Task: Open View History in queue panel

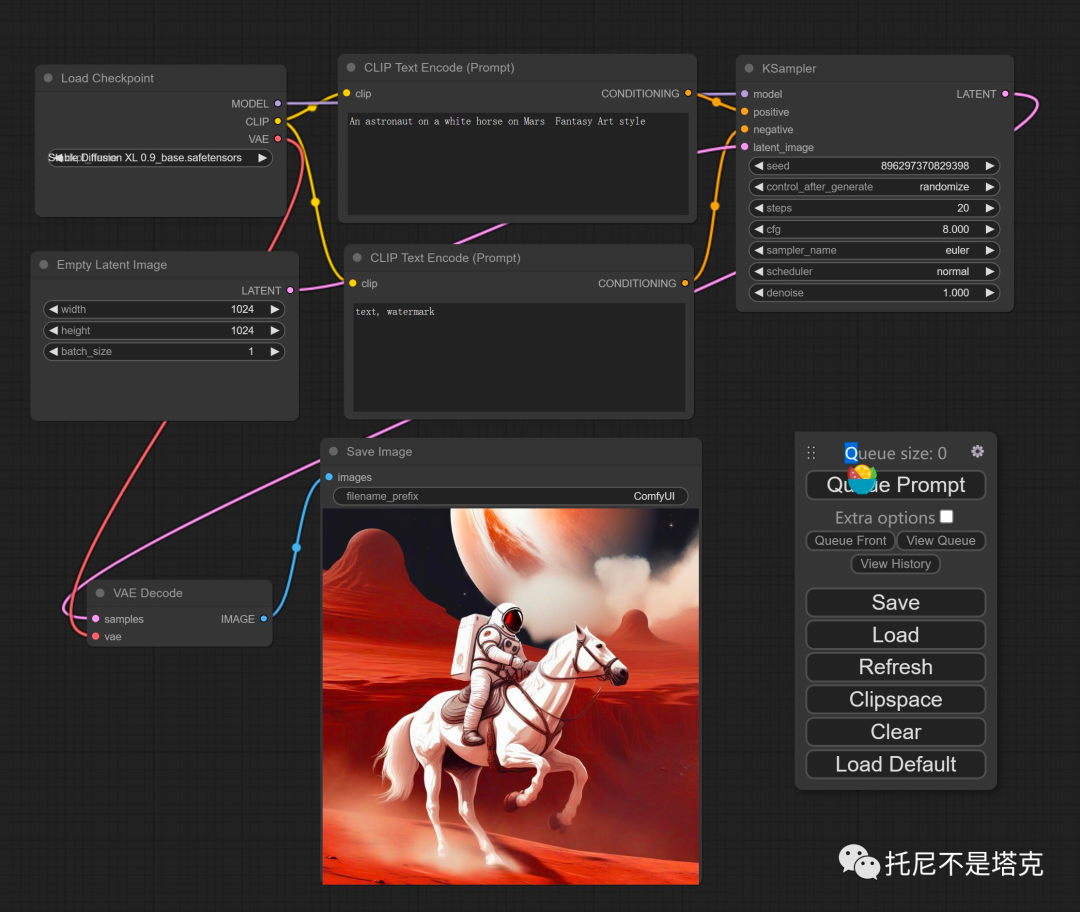Action: coord(895,563)
